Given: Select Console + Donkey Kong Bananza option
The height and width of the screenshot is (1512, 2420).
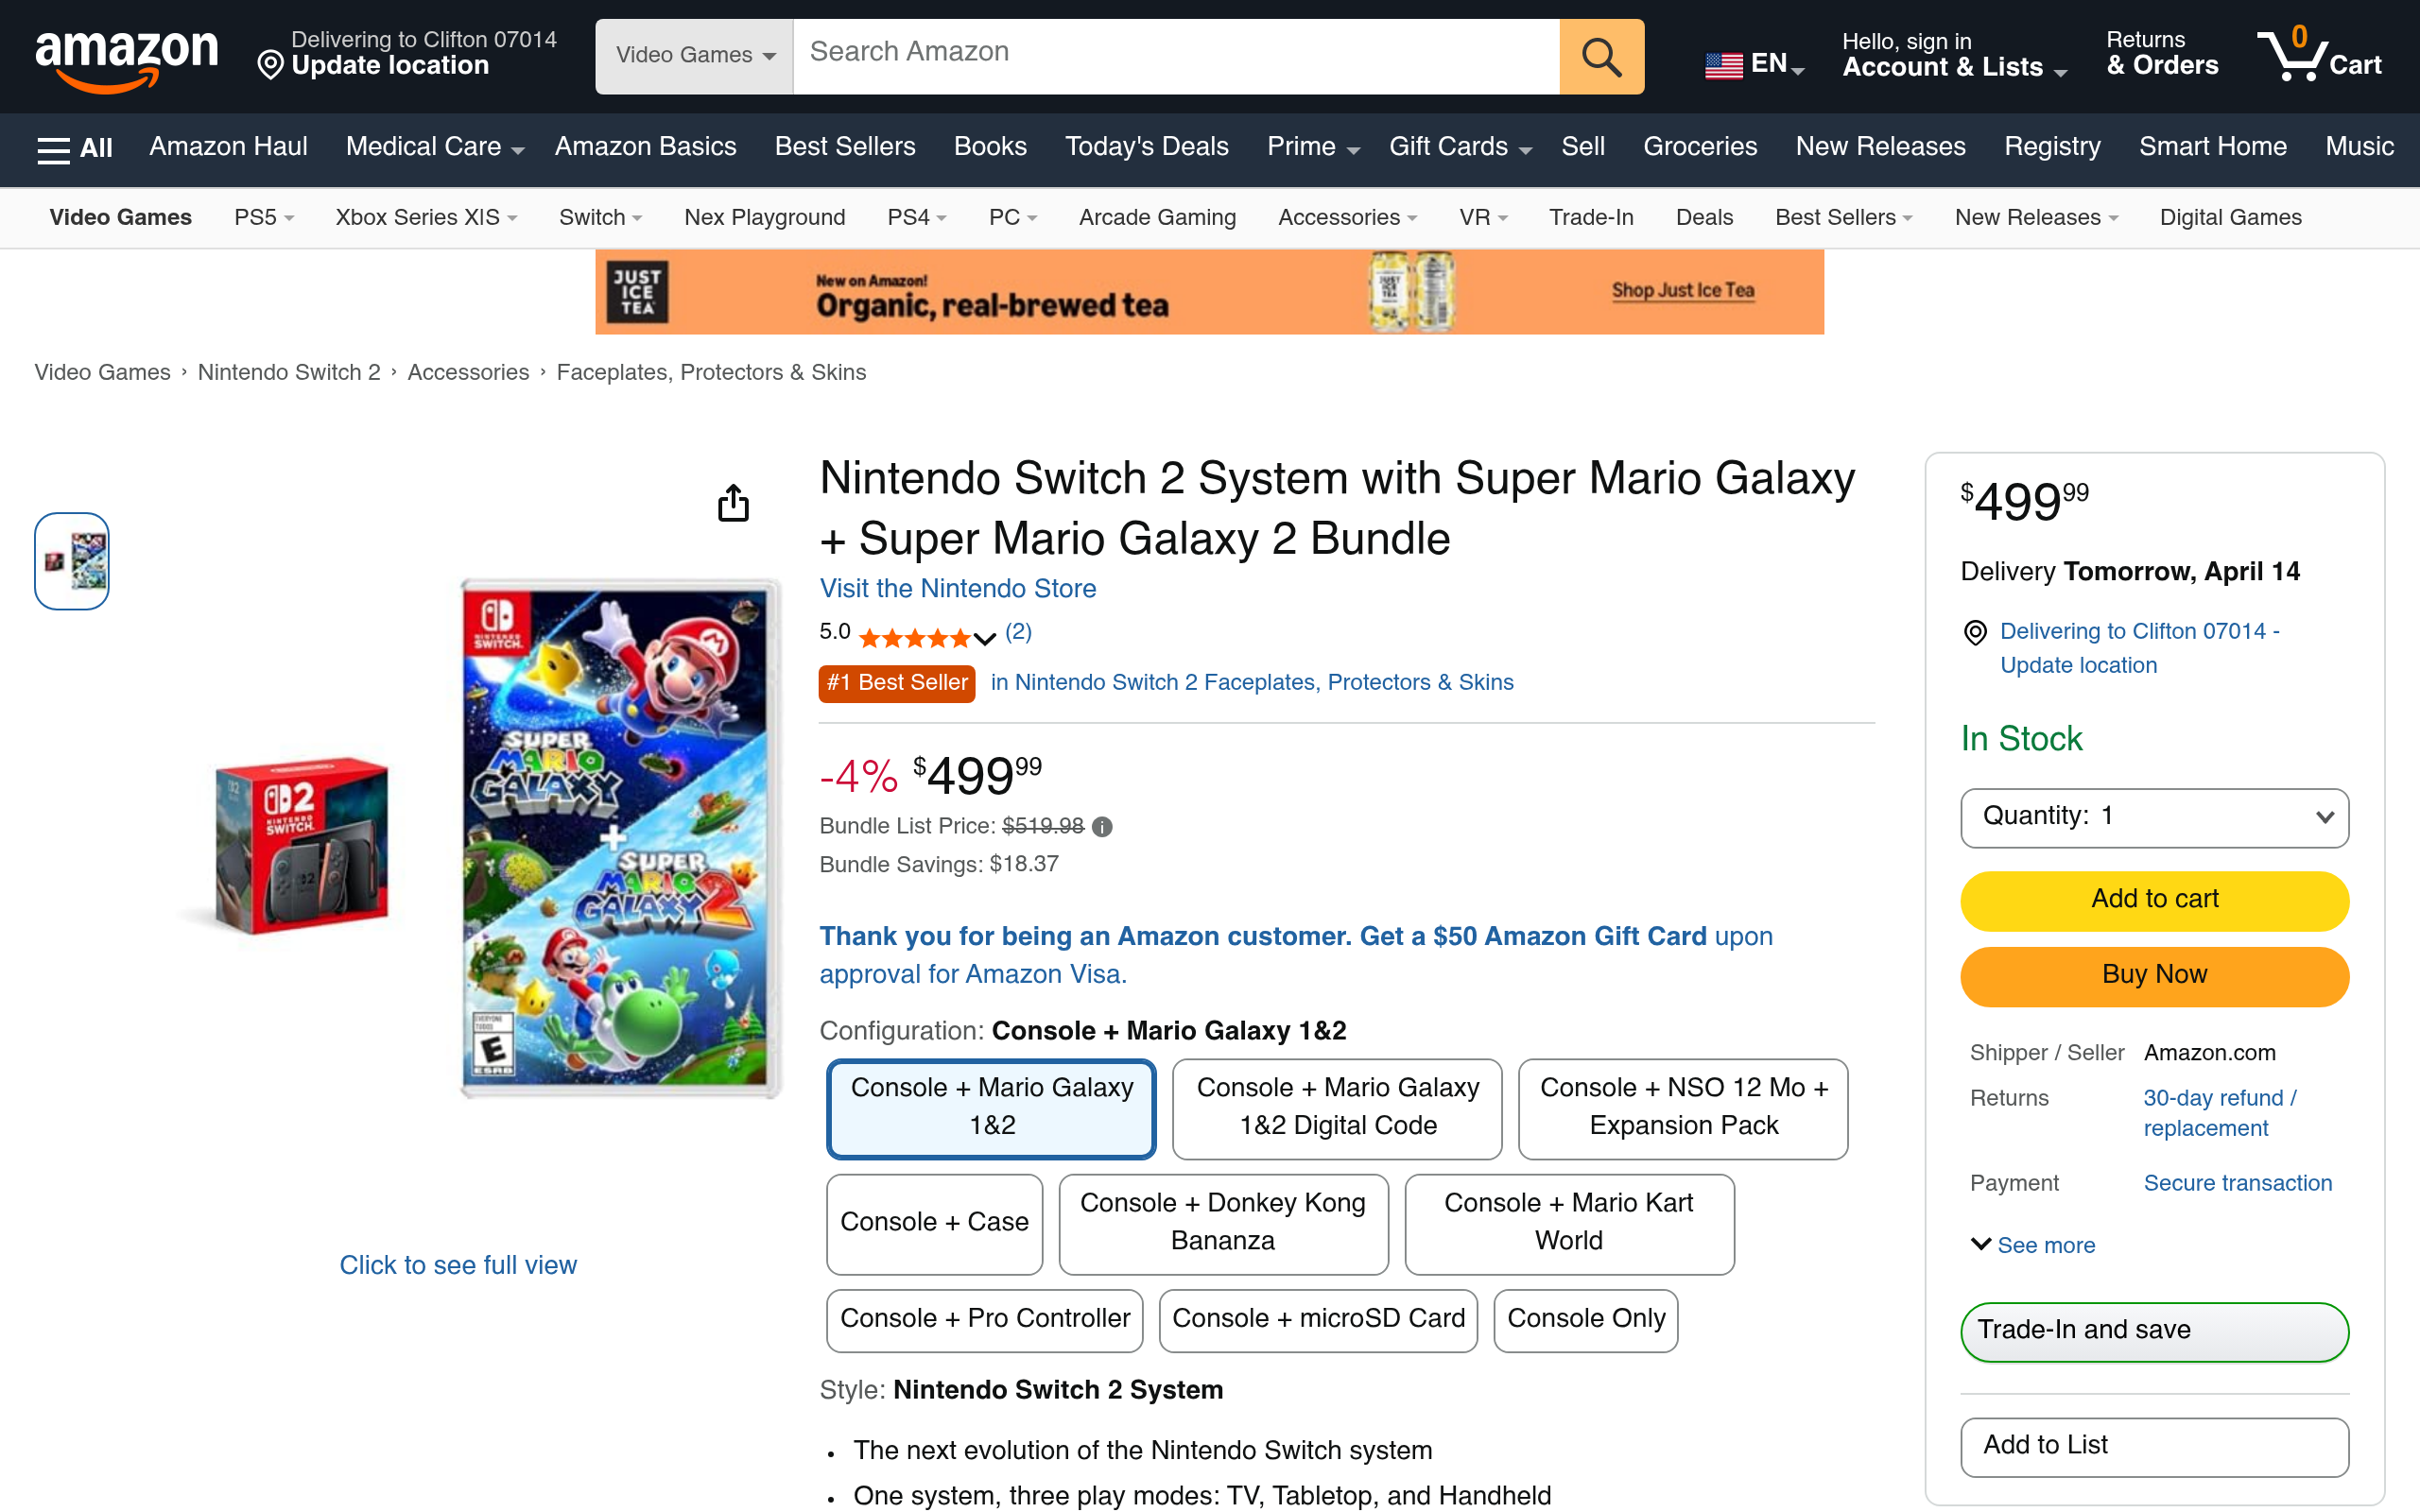Looking at the screenshot, I should 1222,1222.
